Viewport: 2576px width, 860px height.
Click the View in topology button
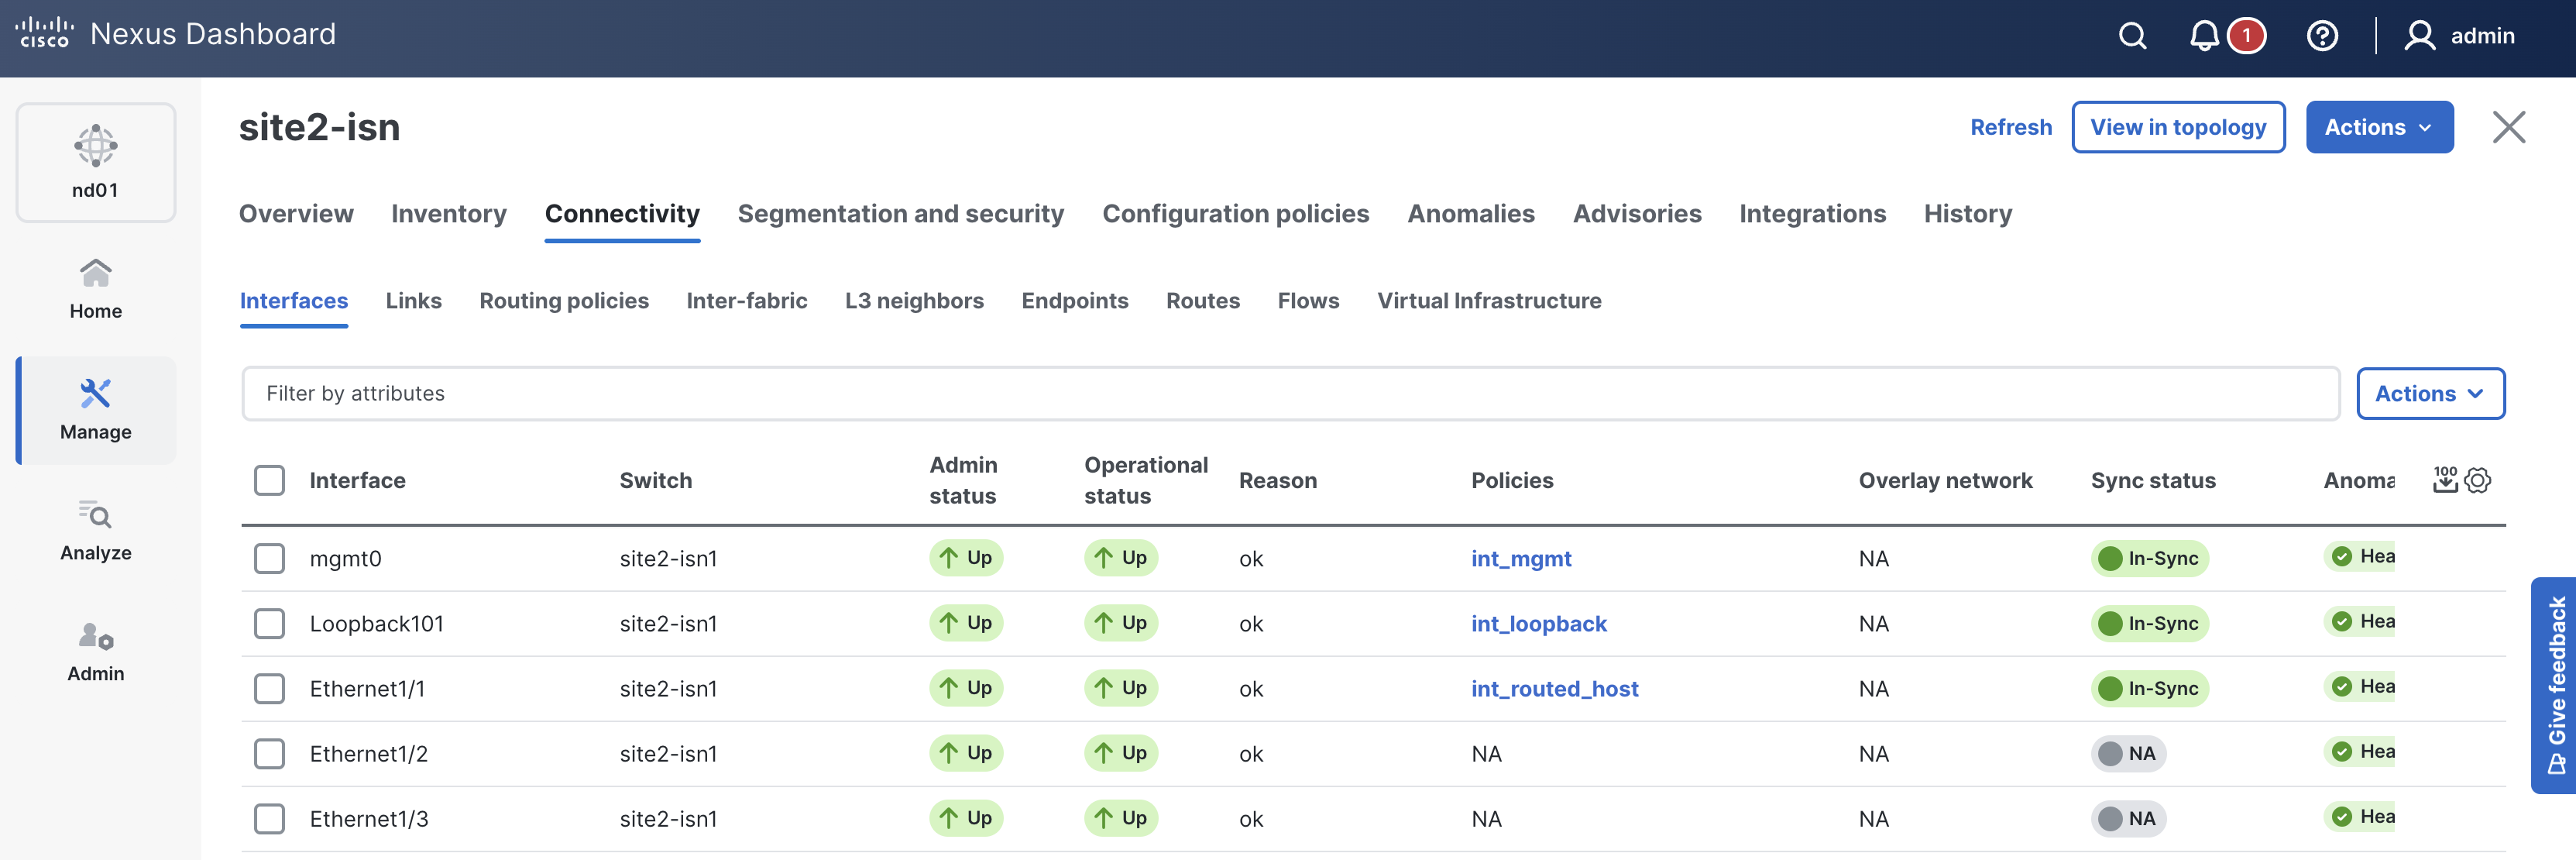tap(2177, 127)
